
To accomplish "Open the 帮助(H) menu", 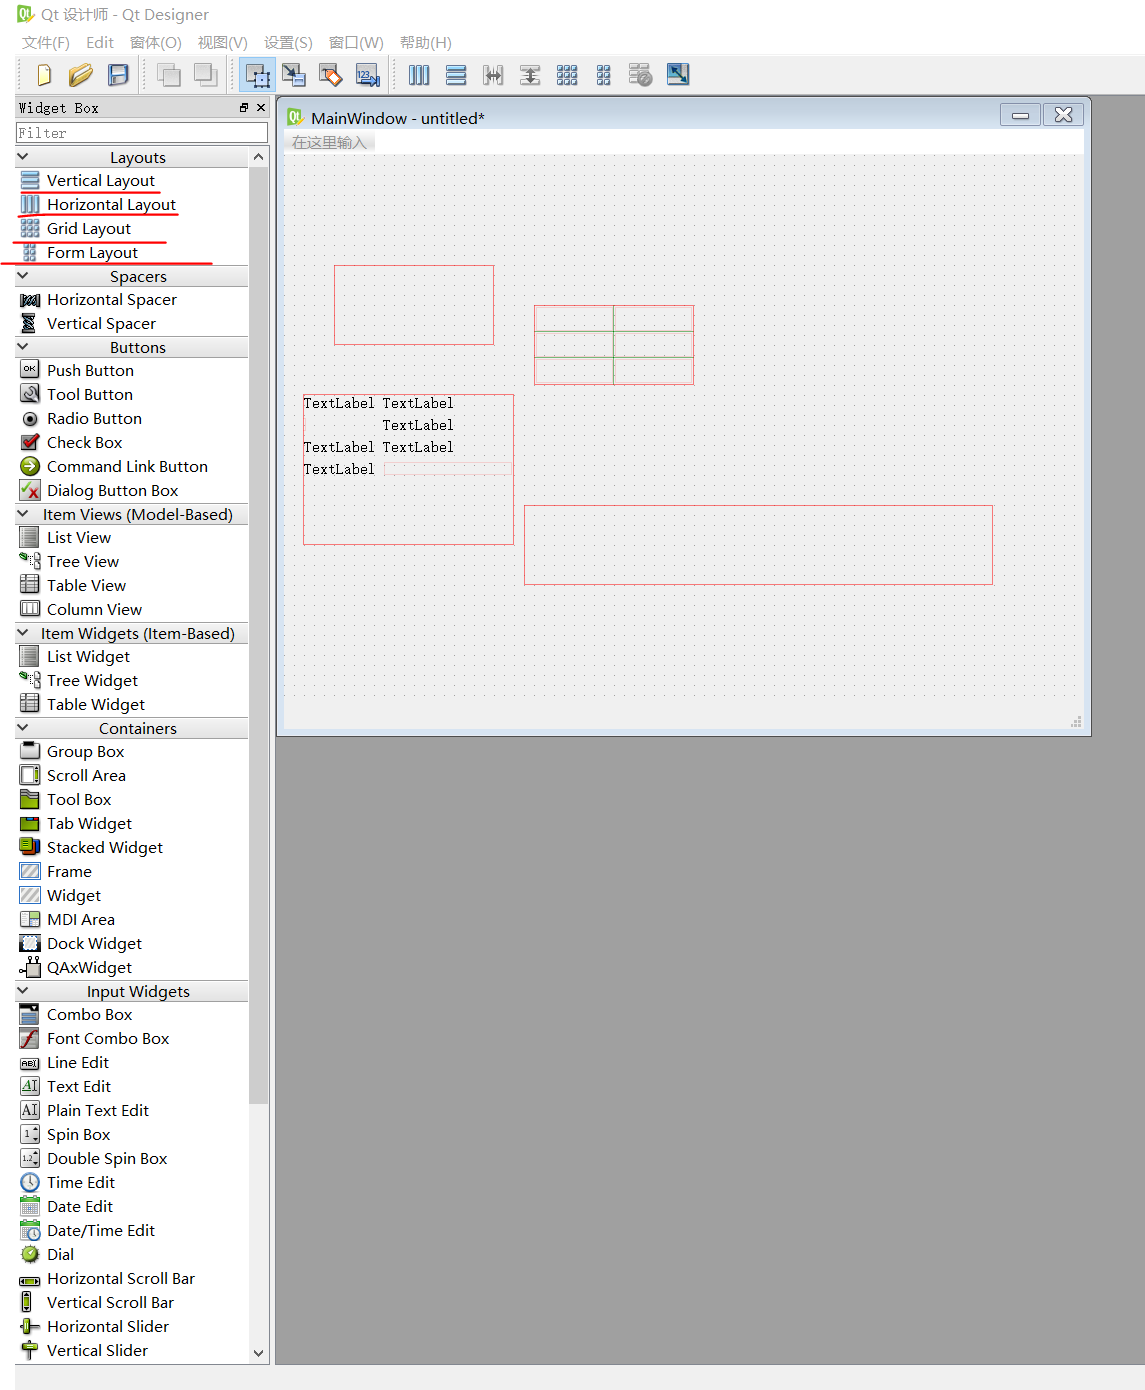I will pyautogui.click(x=426, y=43).
